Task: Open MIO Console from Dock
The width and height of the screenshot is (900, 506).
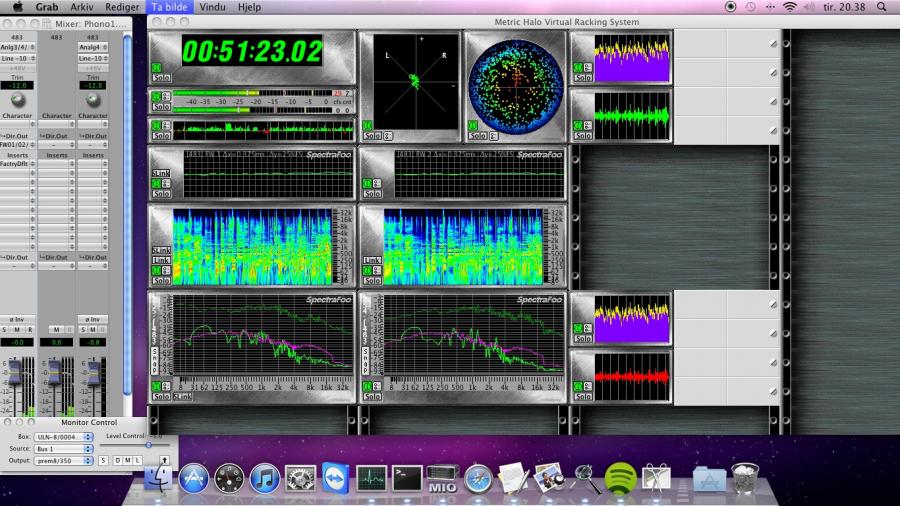Action: pyautogui.click(x=443, y=478)
